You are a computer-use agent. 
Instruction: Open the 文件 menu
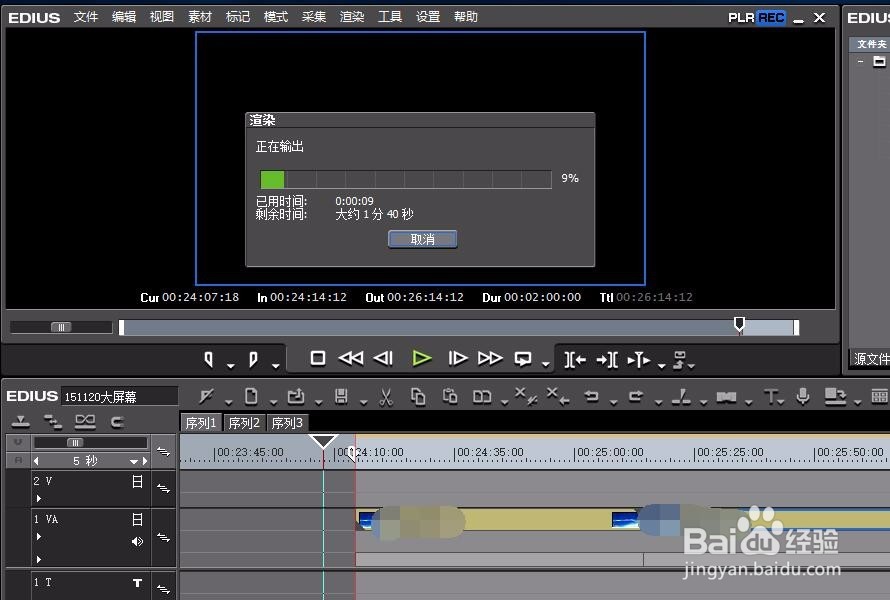pos(86,17)
